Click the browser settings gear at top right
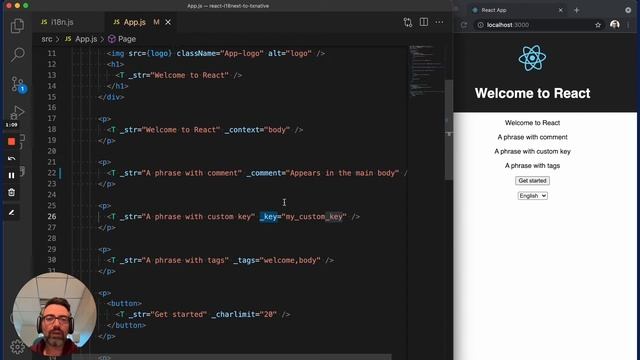This screenshot has width=640, height=360. [x=628, y=10]
